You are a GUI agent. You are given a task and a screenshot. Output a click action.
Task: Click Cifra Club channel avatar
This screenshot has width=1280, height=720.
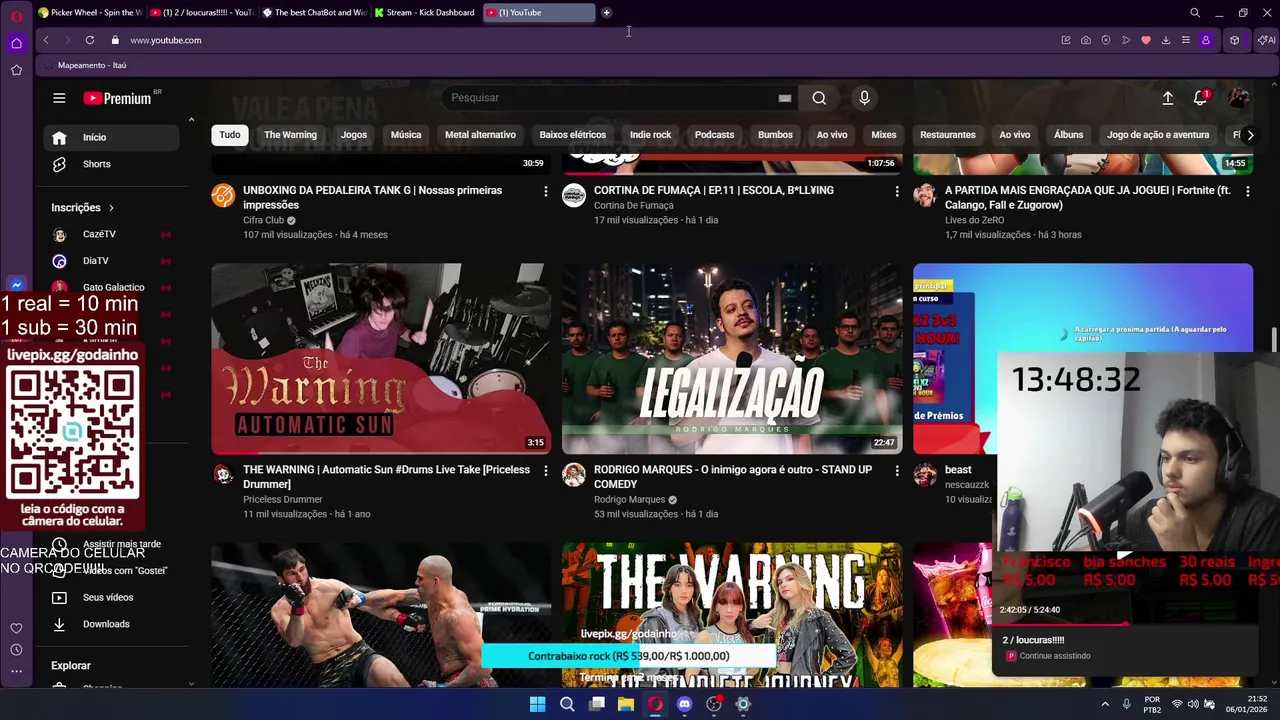(223, 195)
